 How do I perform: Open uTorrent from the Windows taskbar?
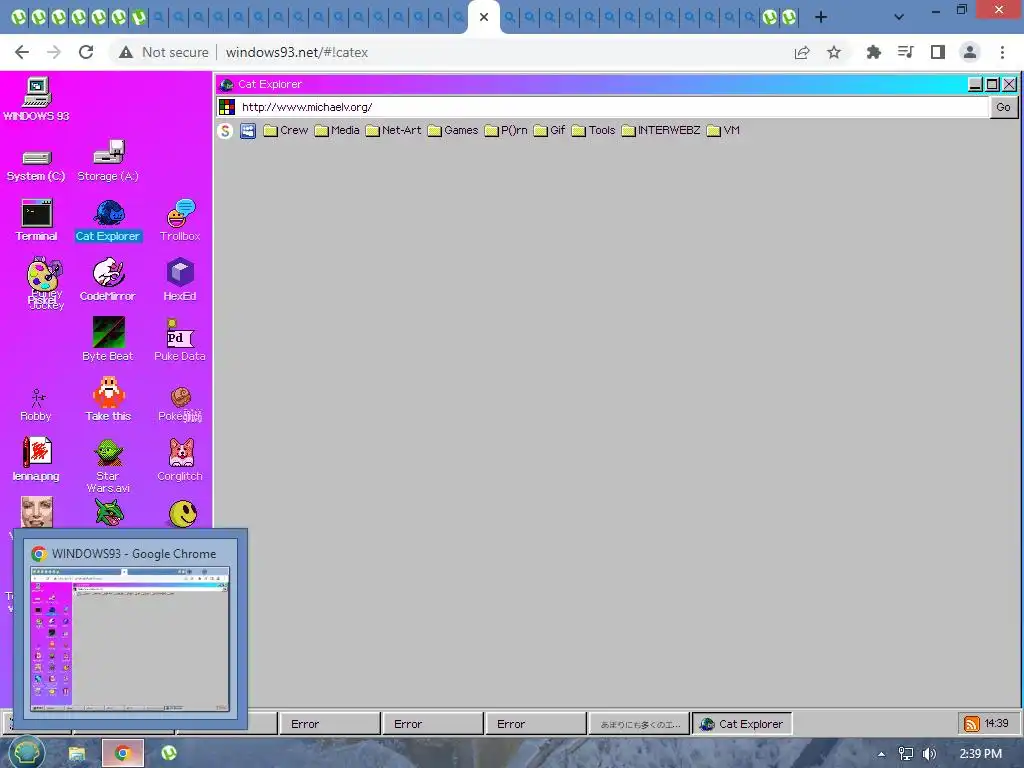point(169,753)
